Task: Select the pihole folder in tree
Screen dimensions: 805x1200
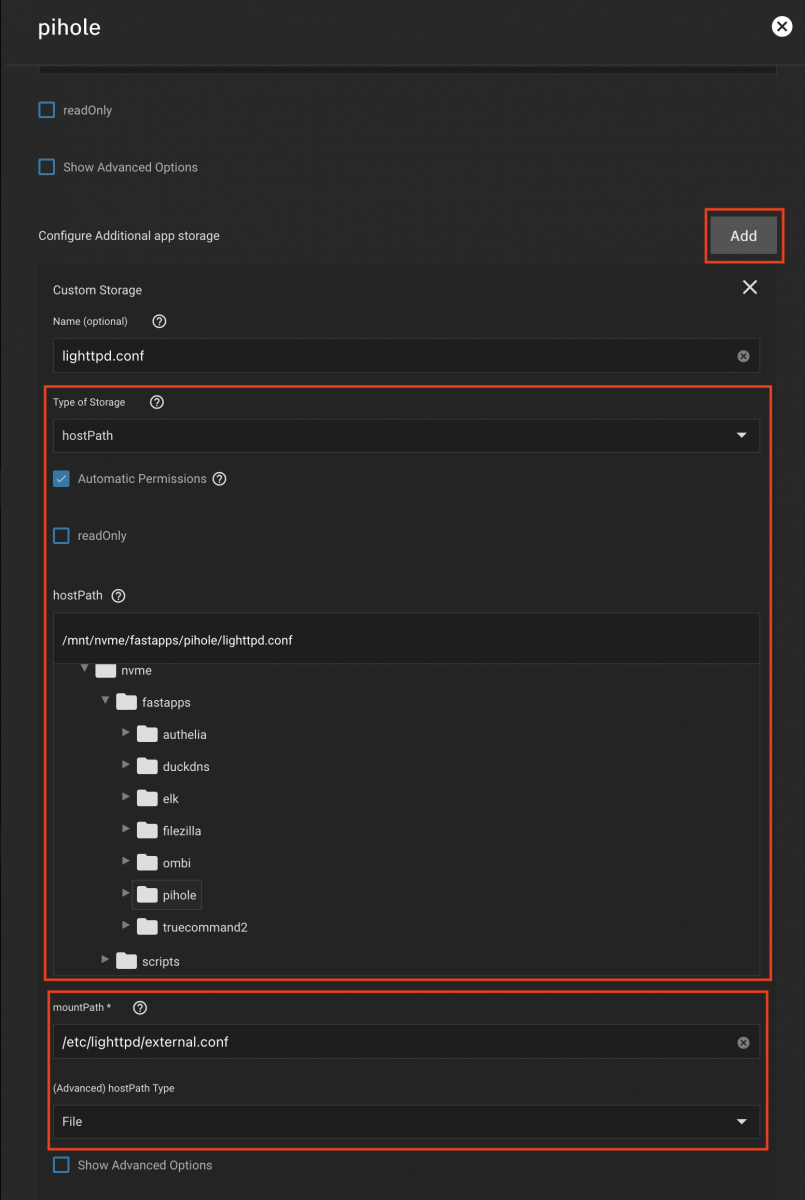Action: (167, 895)
